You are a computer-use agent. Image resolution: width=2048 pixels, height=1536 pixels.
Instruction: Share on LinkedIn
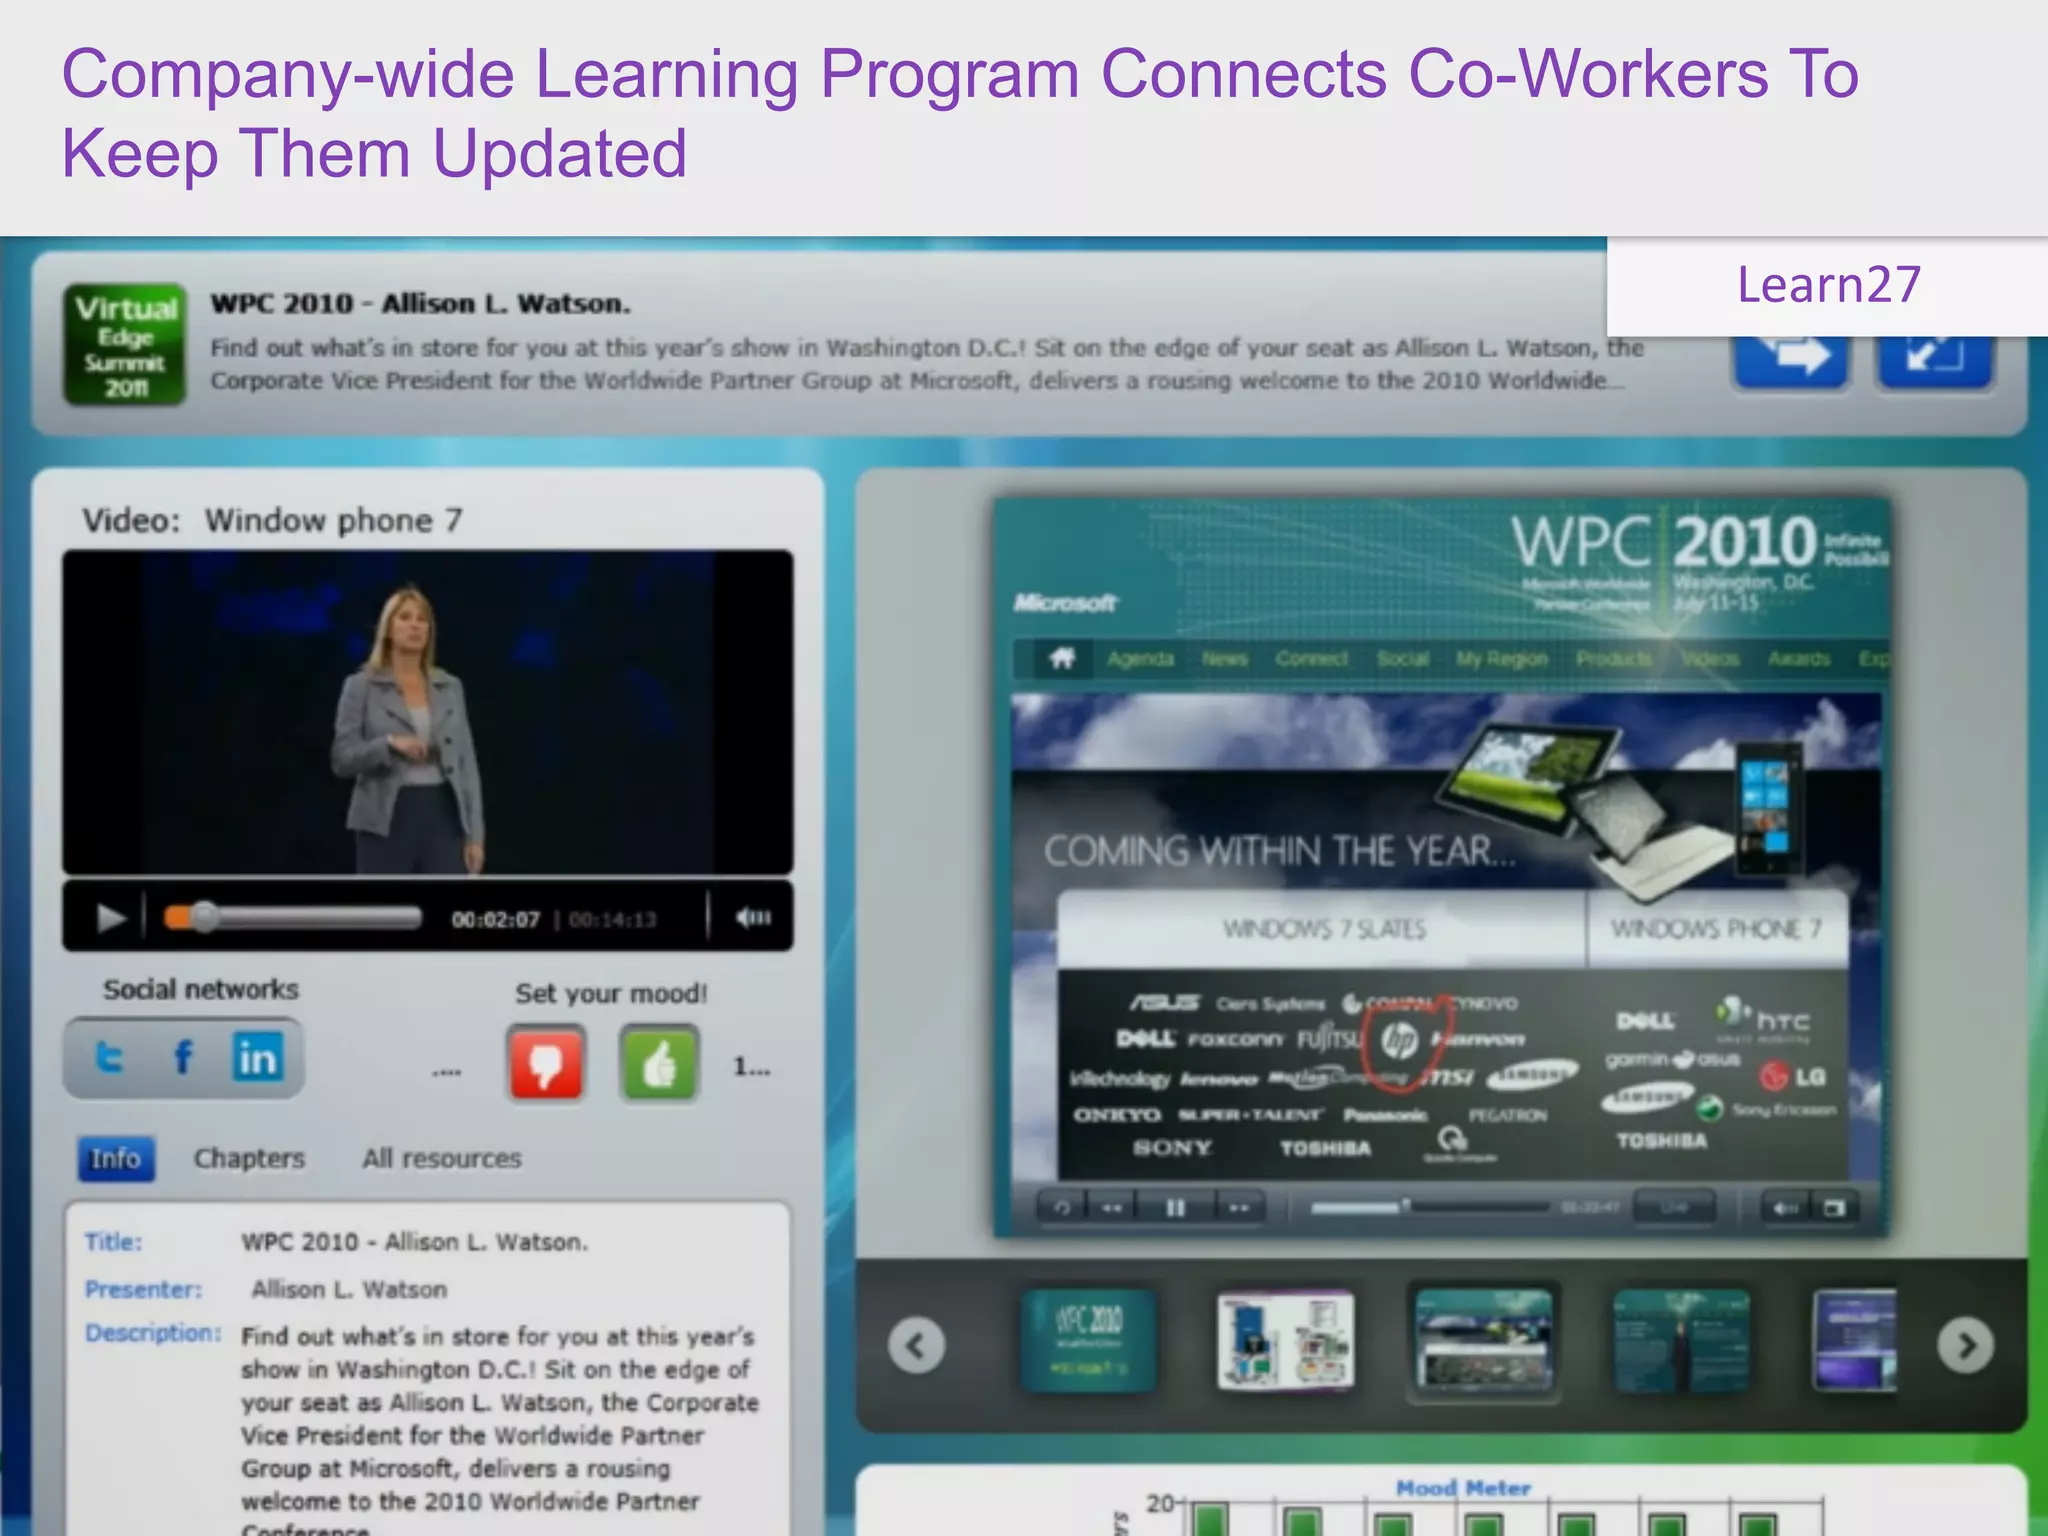(x=258, y=1057)
